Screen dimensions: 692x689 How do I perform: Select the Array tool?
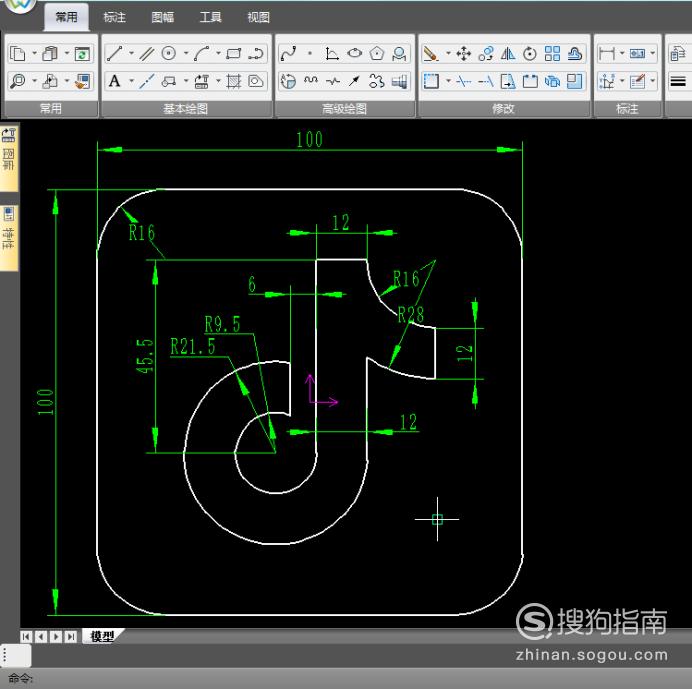[552, 54]
